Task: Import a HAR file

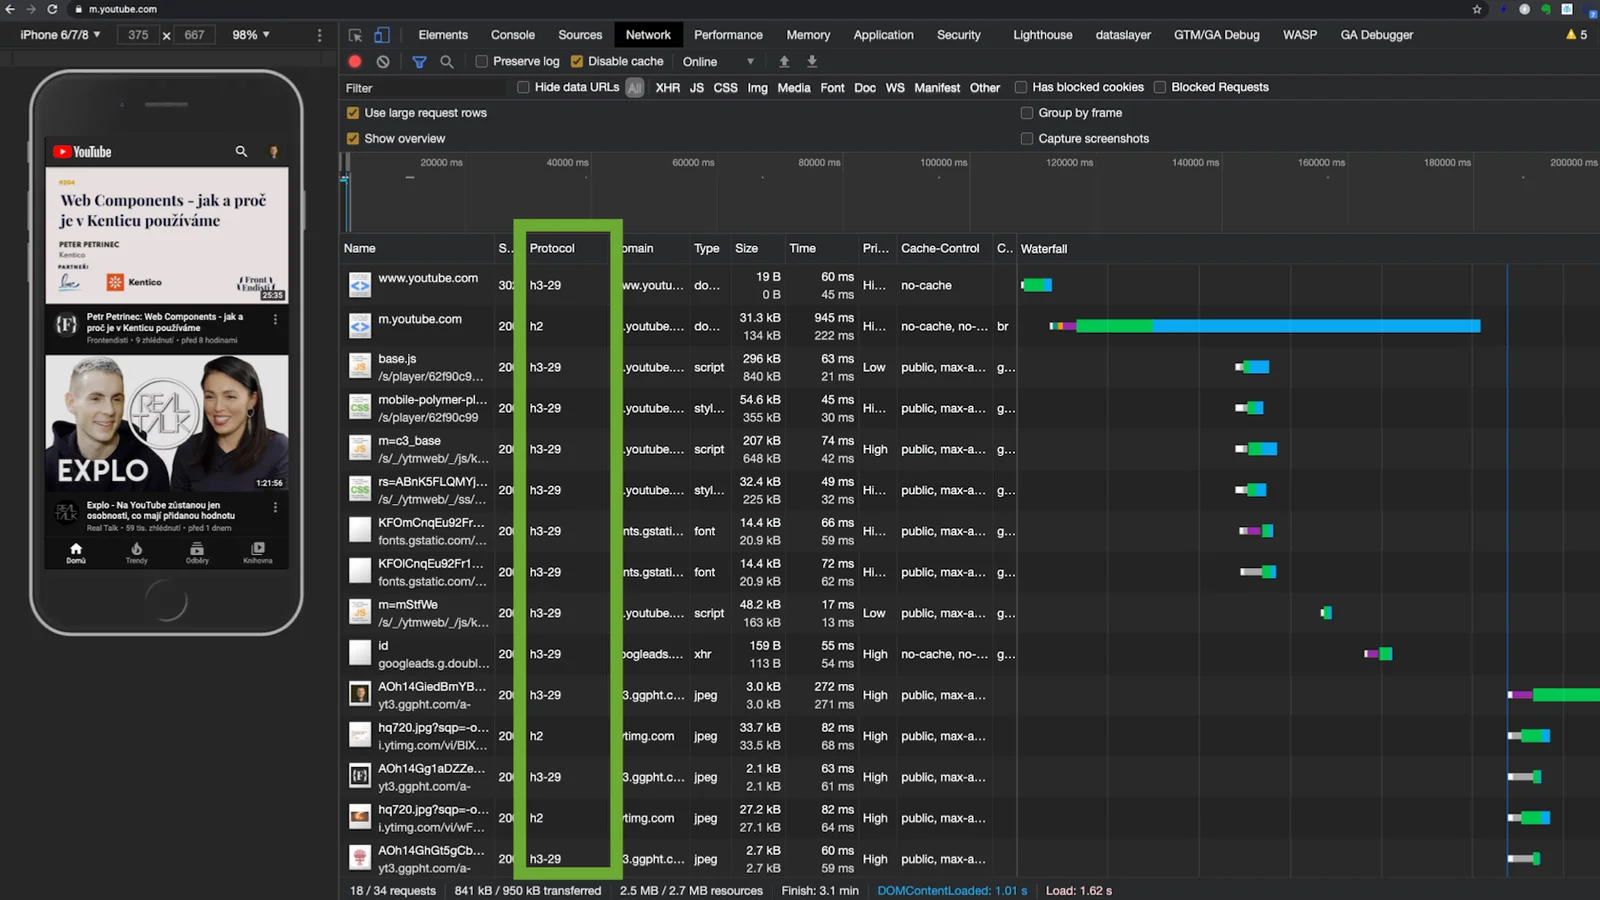Action: 783,61
